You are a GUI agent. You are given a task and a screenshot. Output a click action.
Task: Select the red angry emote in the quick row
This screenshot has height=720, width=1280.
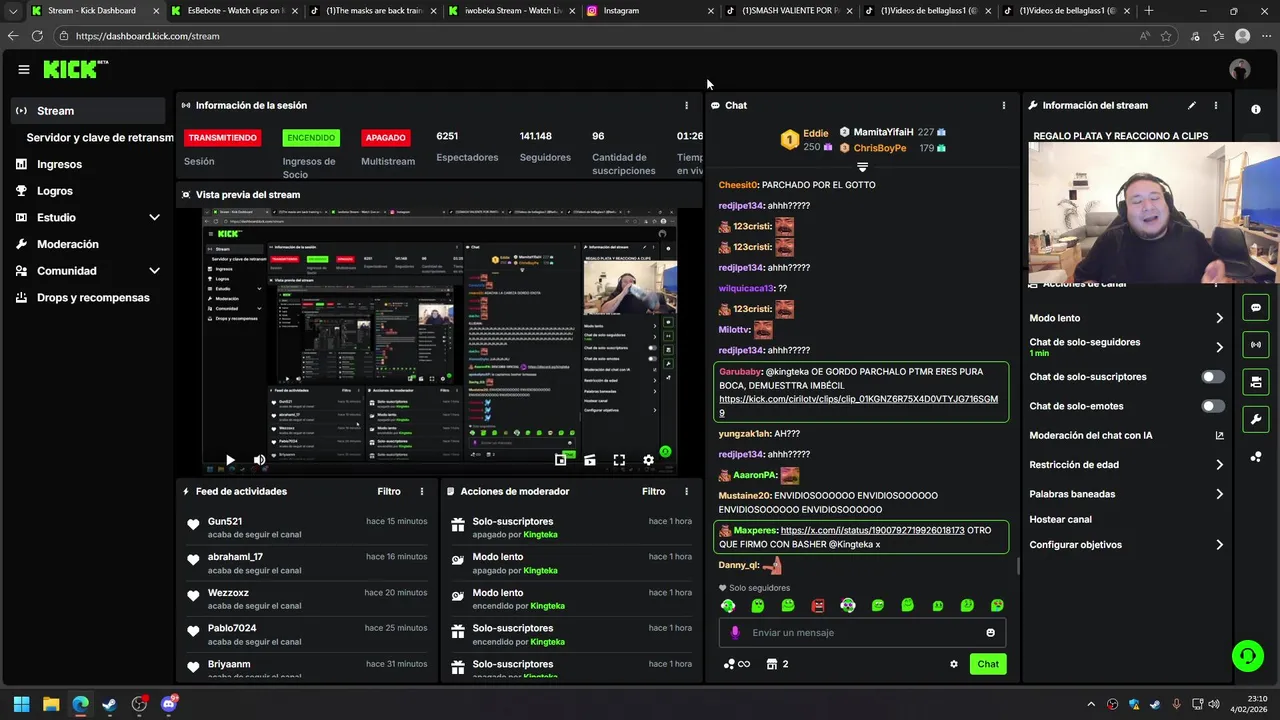pos(818,605)
